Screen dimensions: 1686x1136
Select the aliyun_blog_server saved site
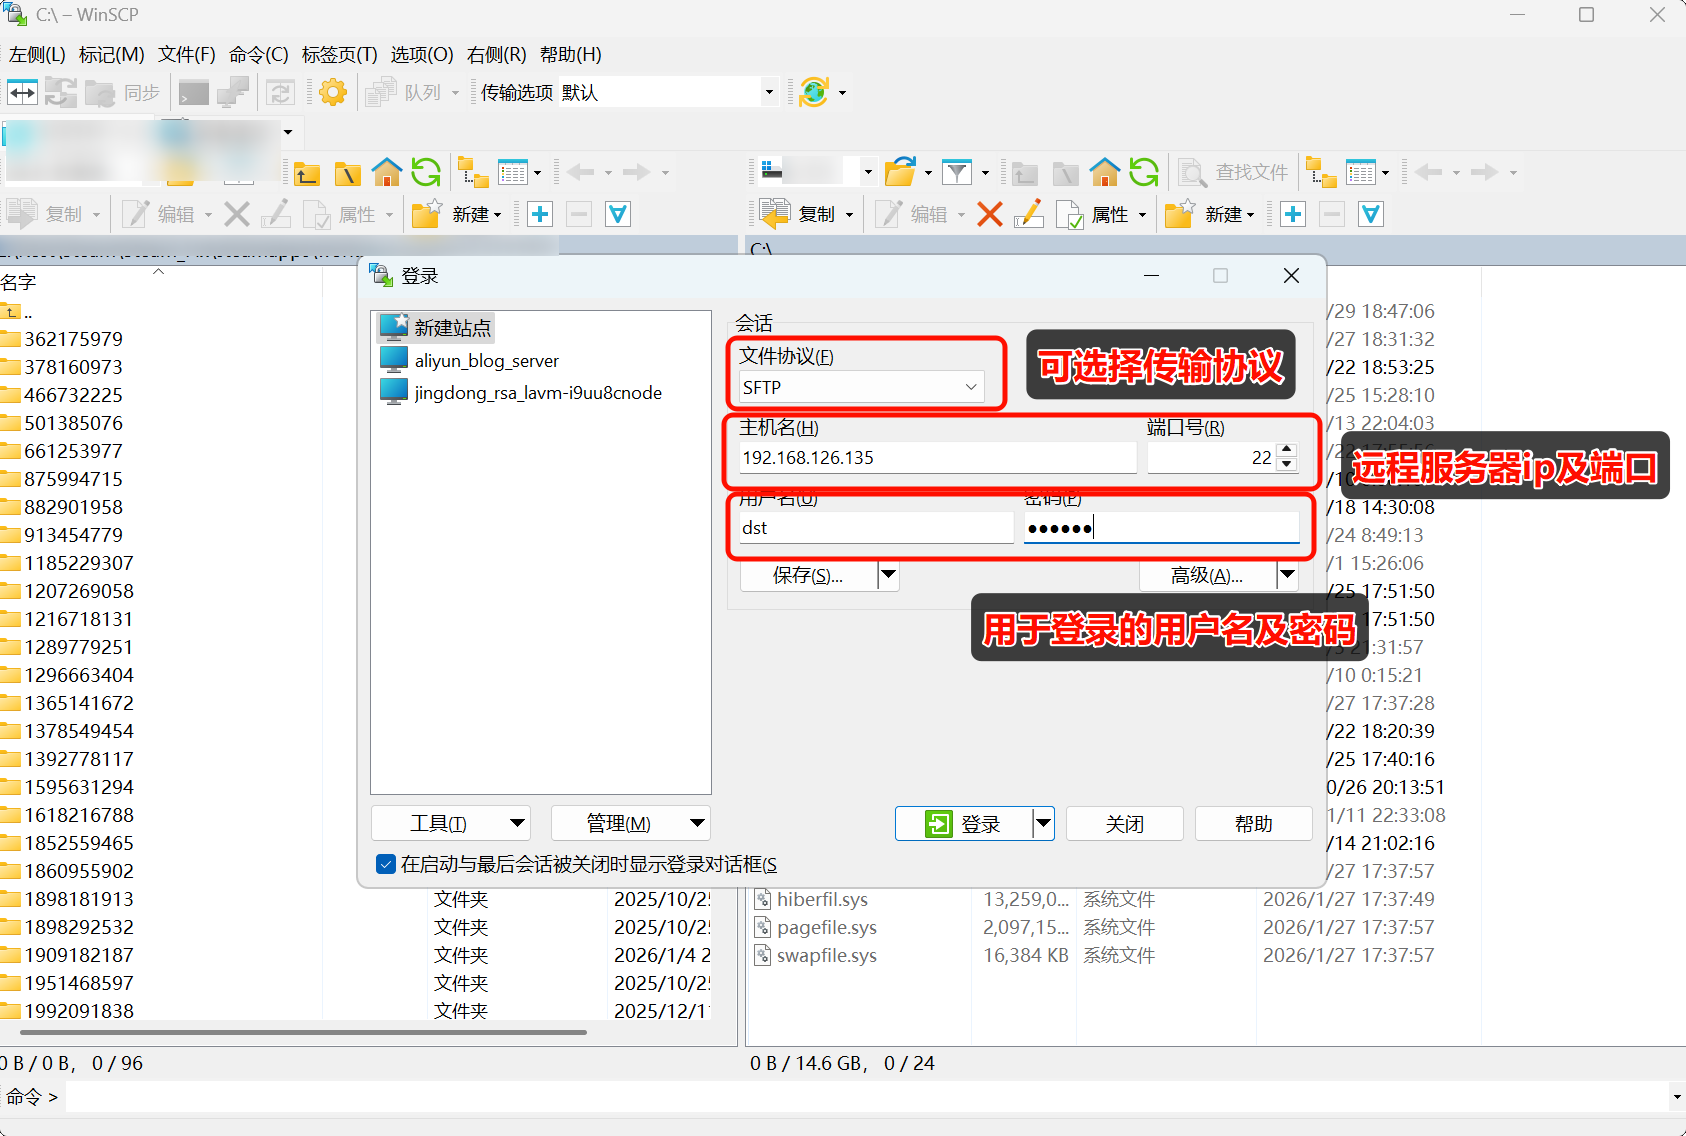486,361
